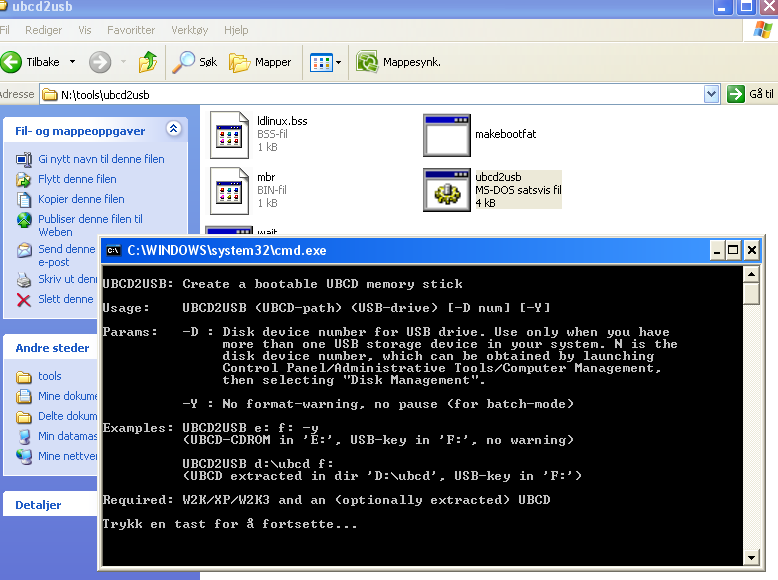Click the ldlinux.bss file name label

pyautogui.click(x=282, y=121)
